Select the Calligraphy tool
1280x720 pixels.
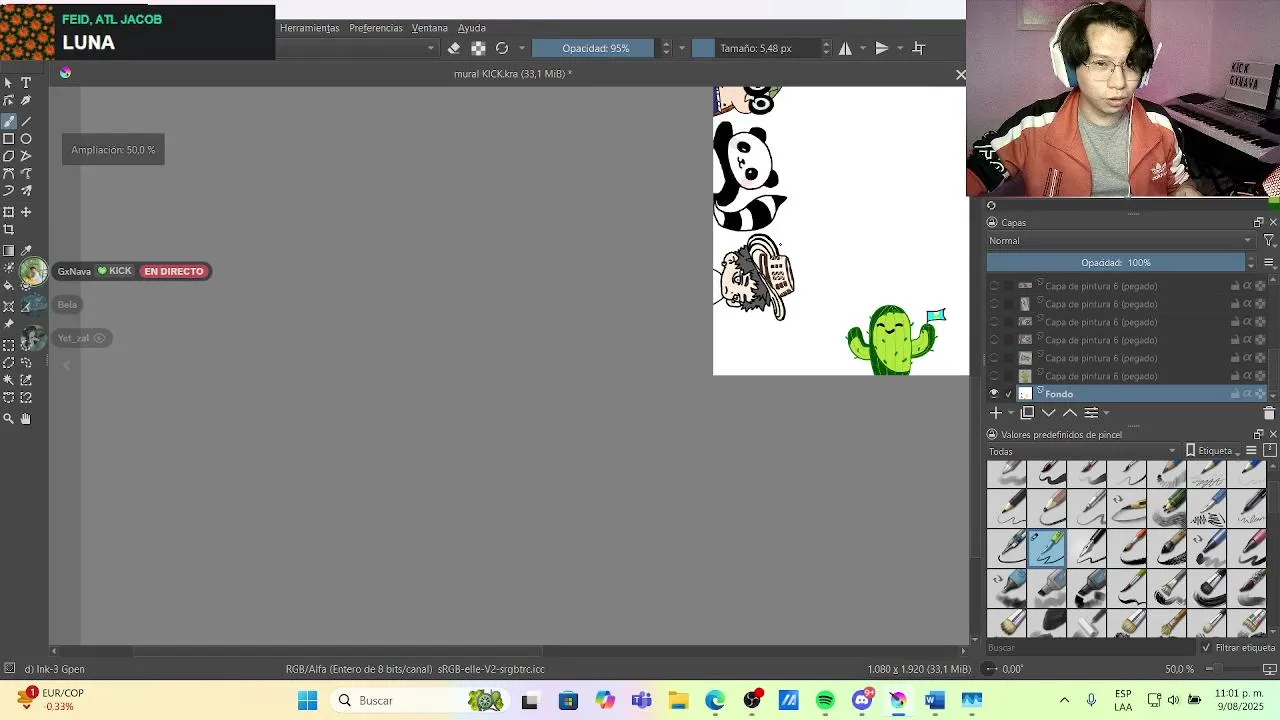26,101
